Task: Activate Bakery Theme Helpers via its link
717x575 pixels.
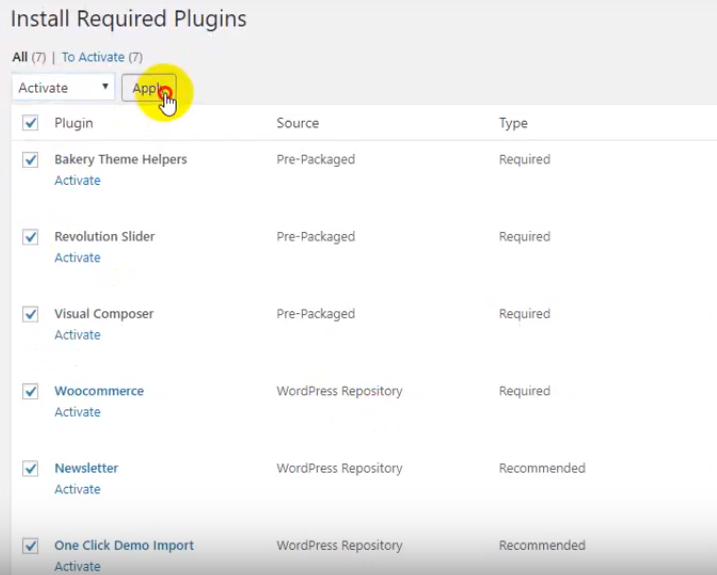Action: [77, 180]
